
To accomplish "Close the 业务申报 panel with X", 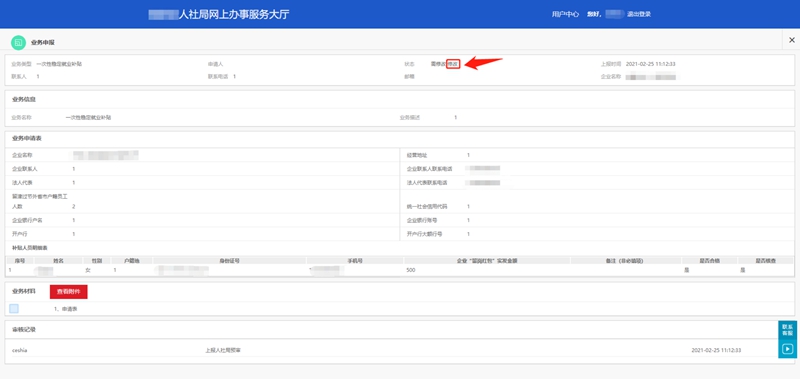I will pos(792,40).
